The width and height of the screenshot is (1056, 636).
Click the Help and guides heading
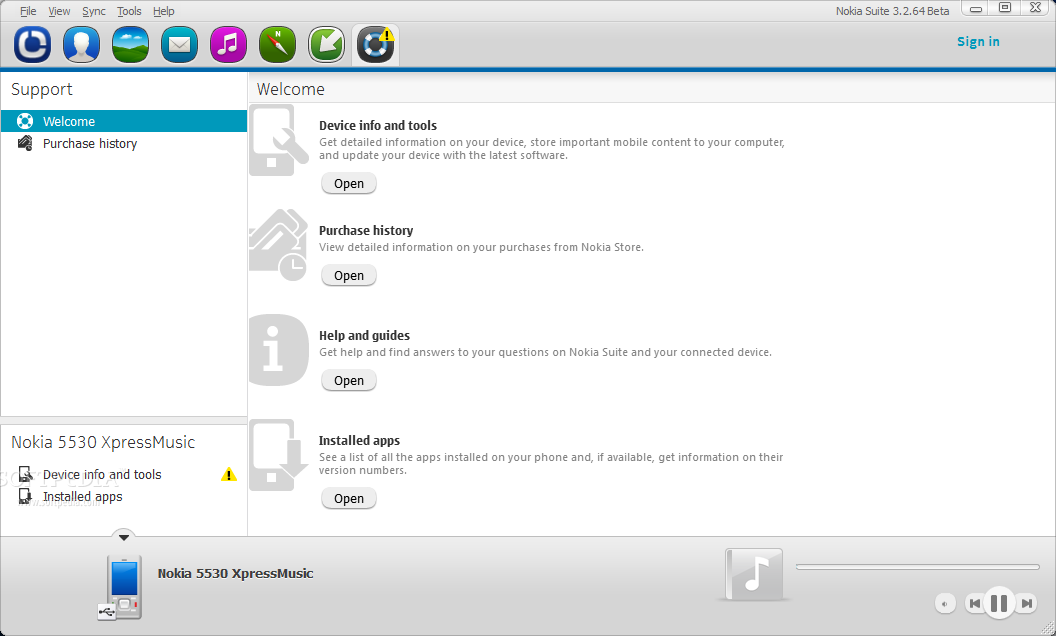[x=364, y=336]
